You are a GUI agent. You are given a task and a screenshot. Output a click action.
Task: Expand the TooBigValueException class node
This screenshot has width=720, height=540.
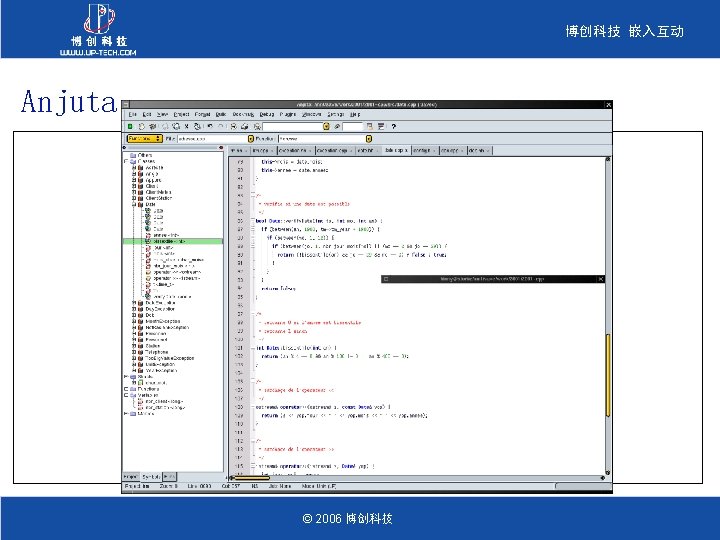134,358
